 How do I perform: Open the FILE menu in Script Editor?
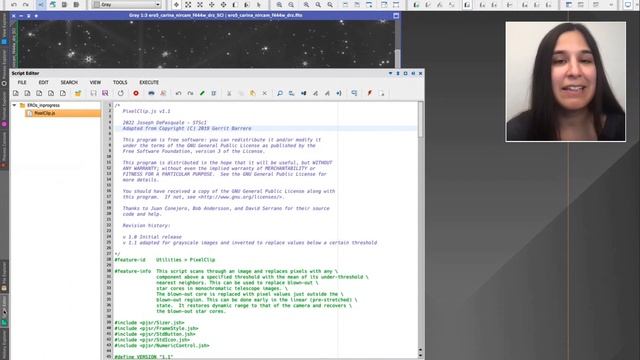pos(22,82)
